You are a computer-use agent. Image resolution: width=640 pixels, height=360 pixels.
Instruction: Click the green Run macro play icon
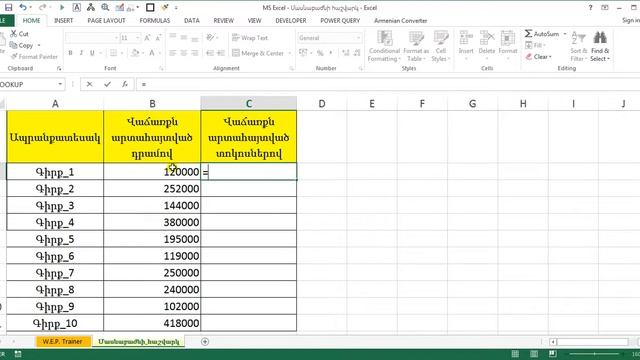62,7
